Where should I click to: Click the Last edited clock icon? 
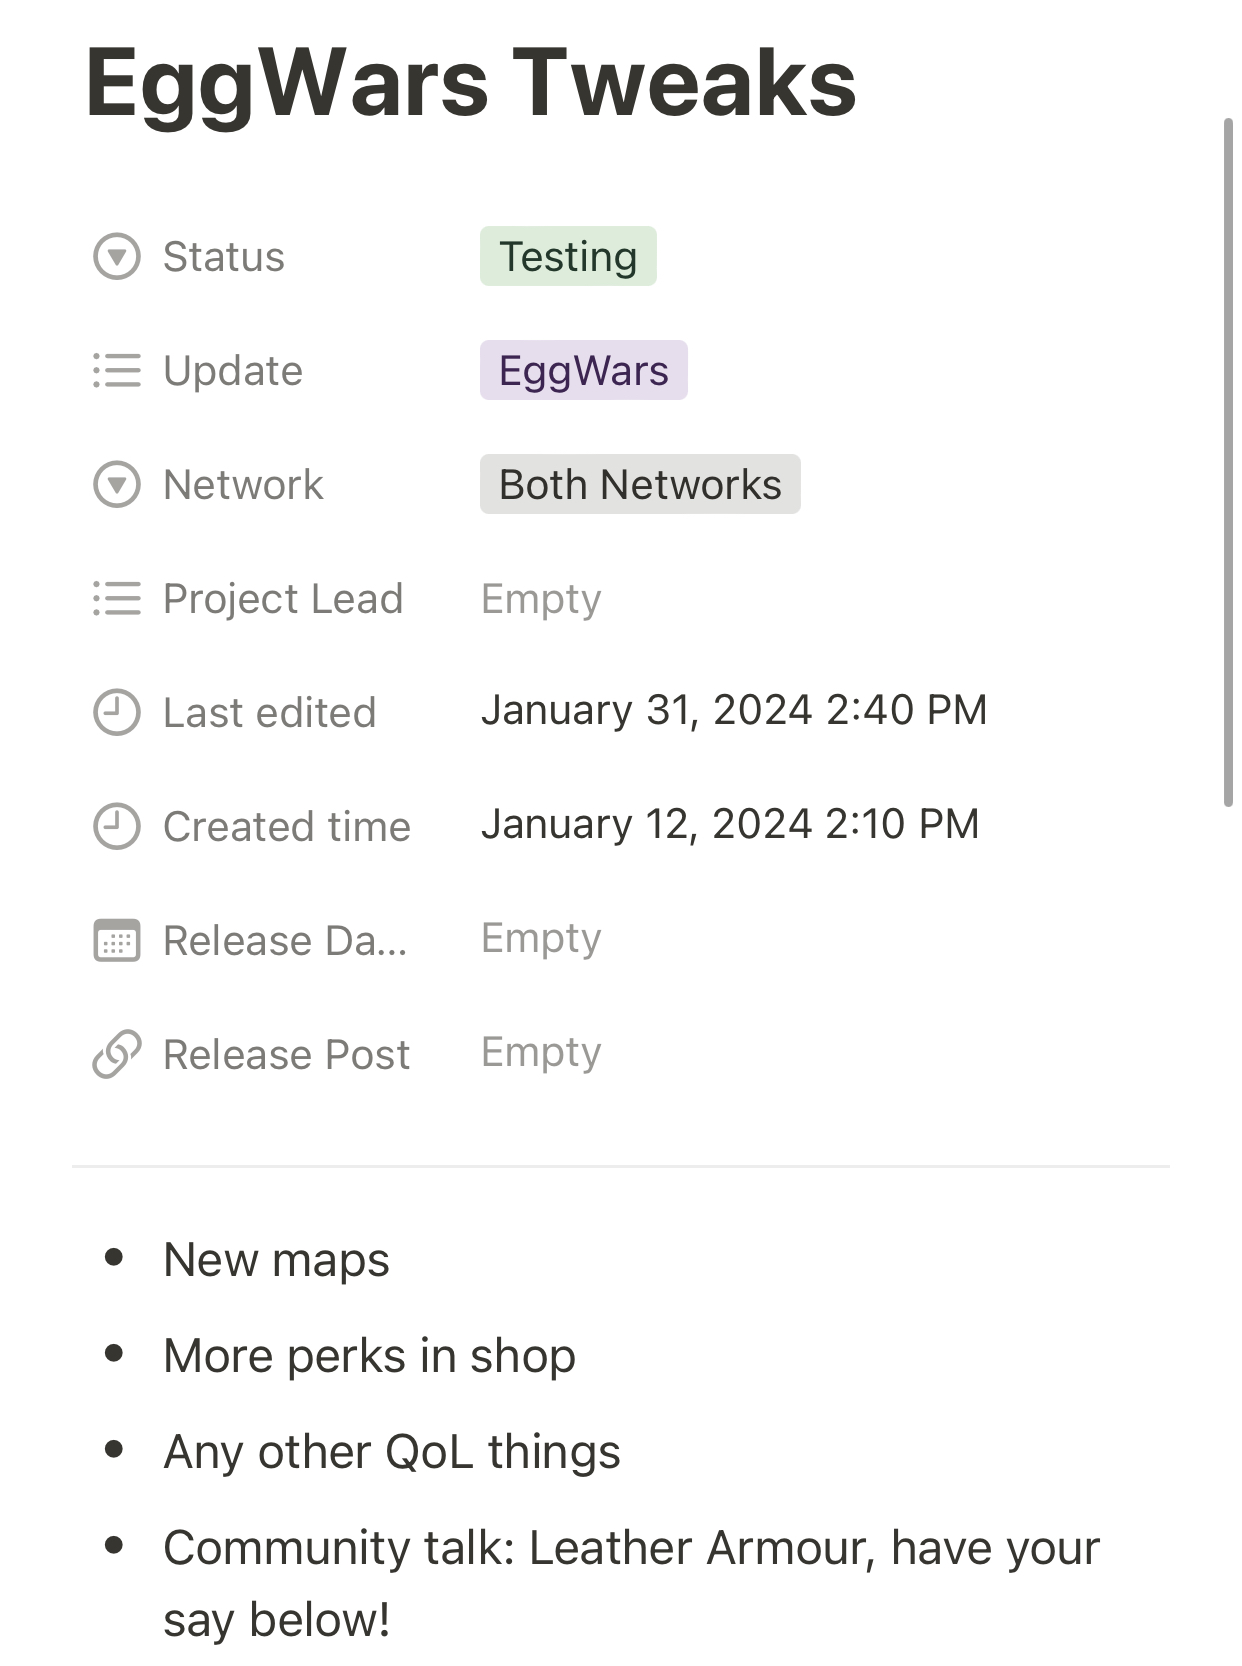click(x=117, y=713)
